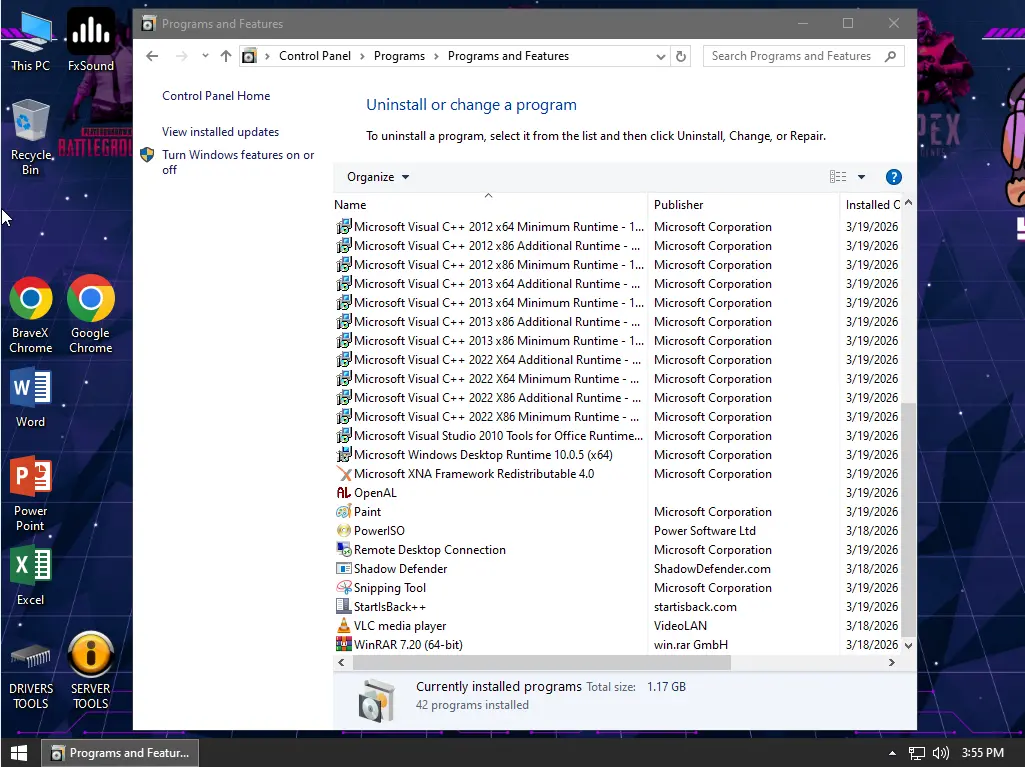Click the horizontal scrollbar right arrow
Image resolution: width=1025 pixels, height=767 pixels.
coord(892,662)
